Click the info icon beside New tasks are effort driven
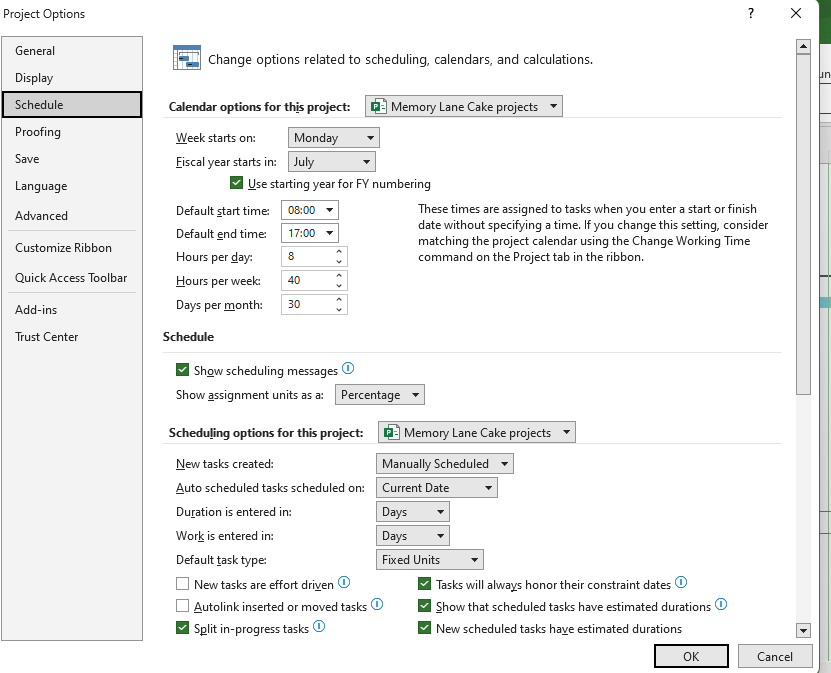831x673 pixels. pyautogui.click(x=344, y=582)
